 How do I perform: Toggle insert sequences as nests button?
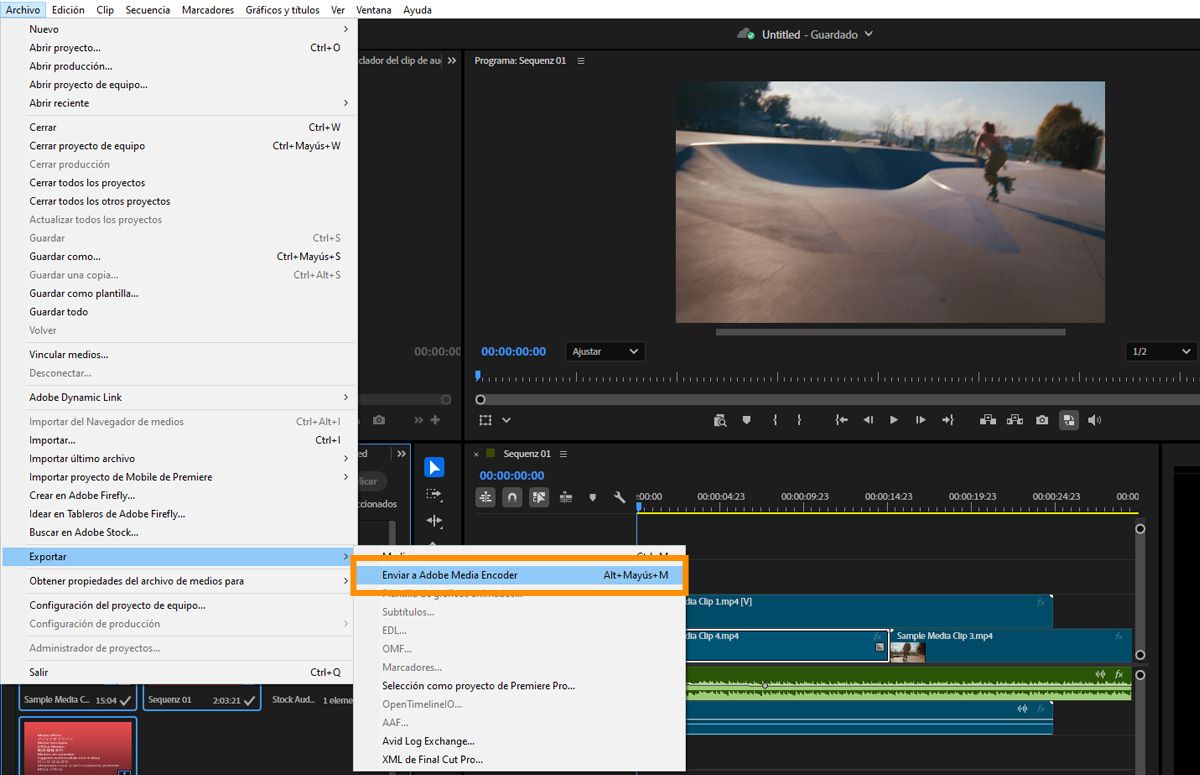point(486,497)
